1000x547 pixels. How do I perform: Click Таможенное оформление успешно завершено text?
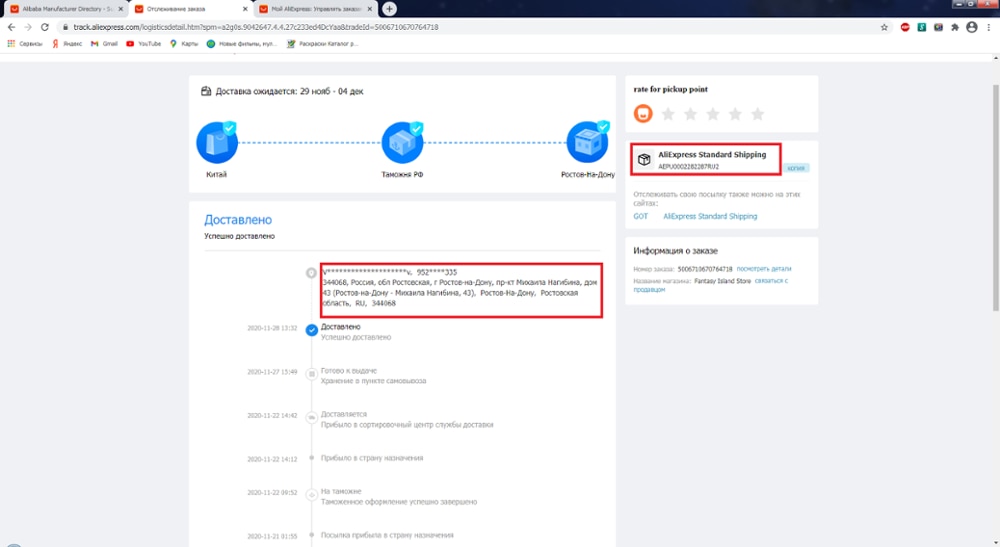399,502
